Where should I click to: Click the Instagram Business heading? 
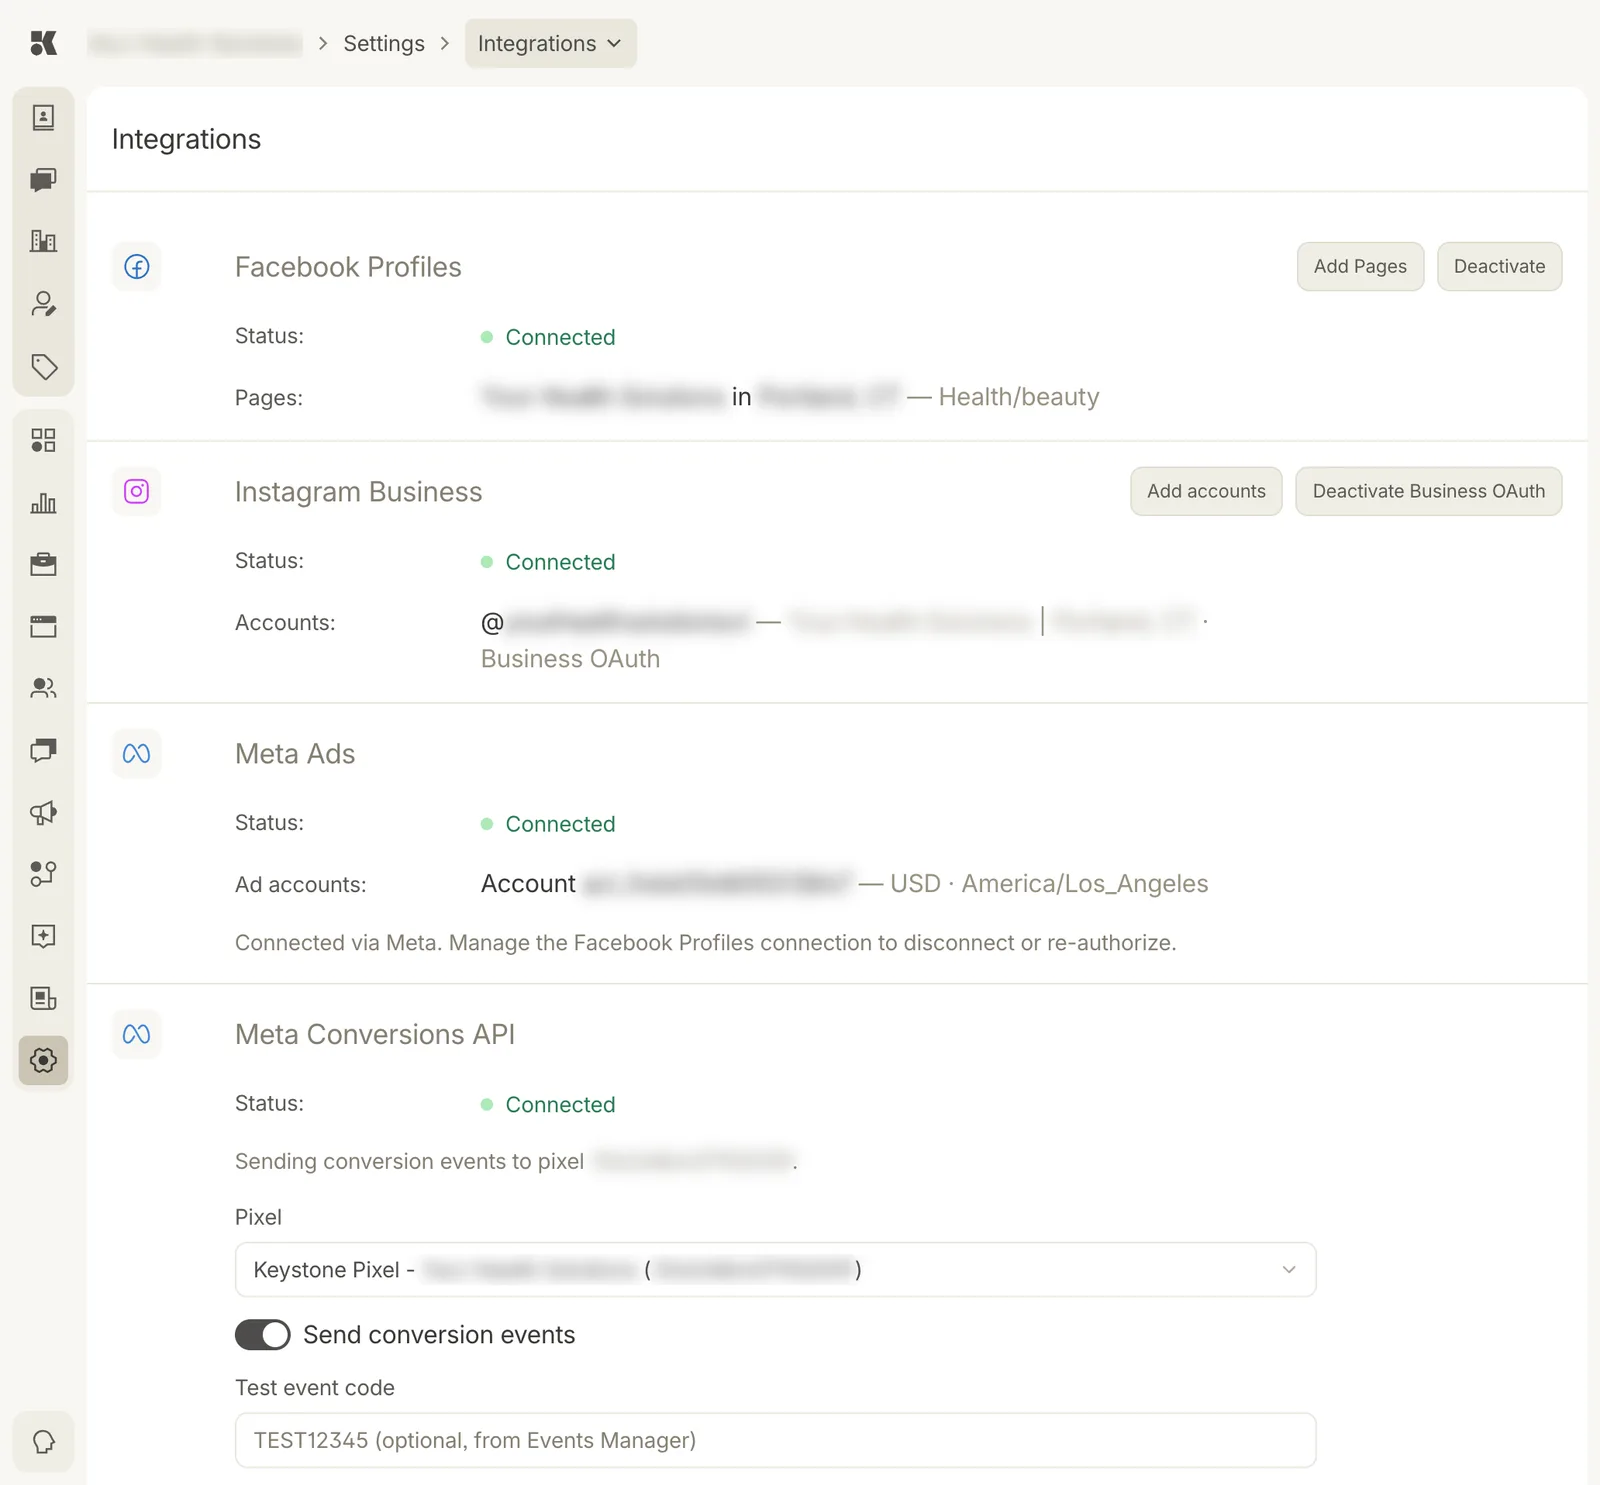click(358, 492)
